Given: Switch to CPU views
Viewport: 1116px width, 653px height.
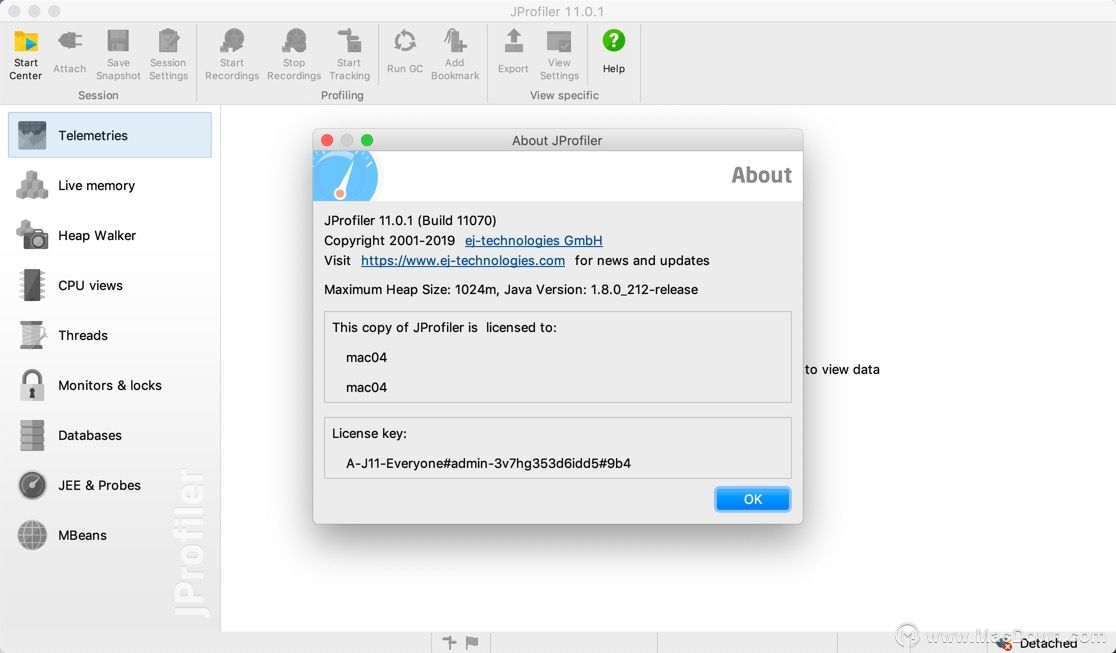Looking at the screenshot, I should 110,286.
